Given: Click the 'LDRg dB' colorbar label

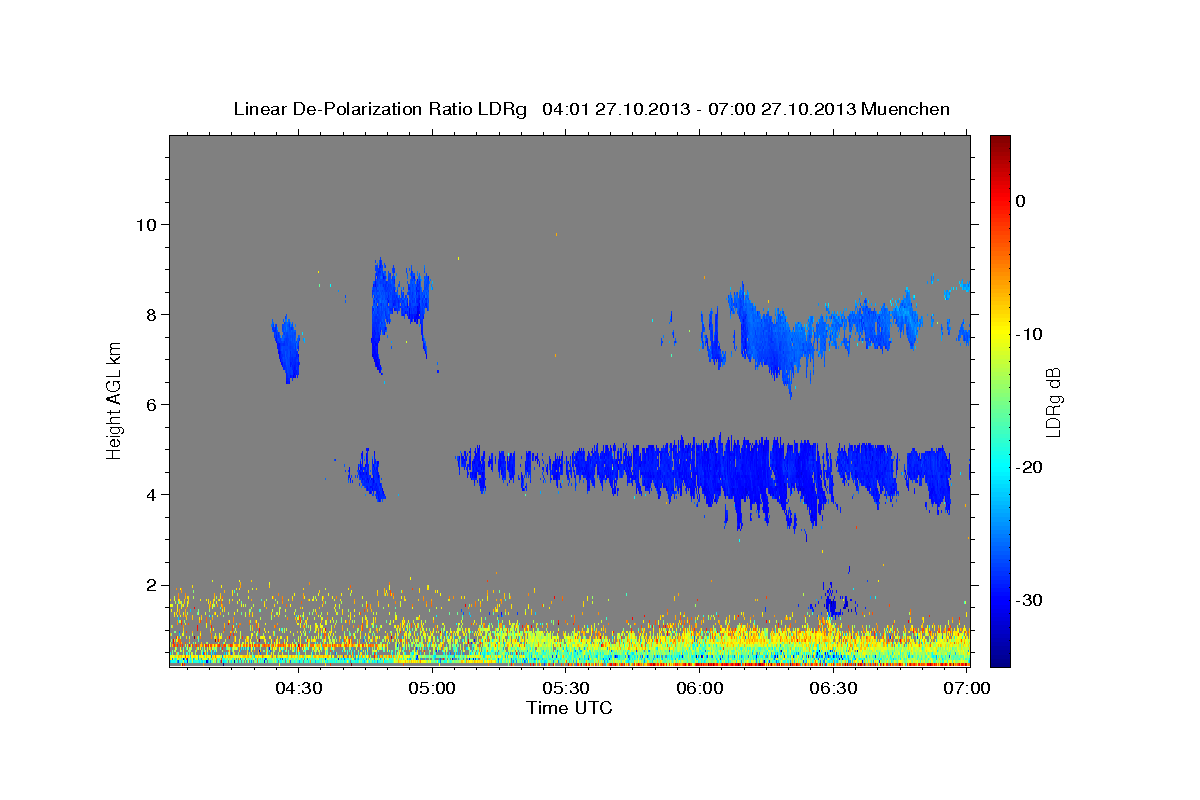Looking at the screenshot, I should point(1053,402).
